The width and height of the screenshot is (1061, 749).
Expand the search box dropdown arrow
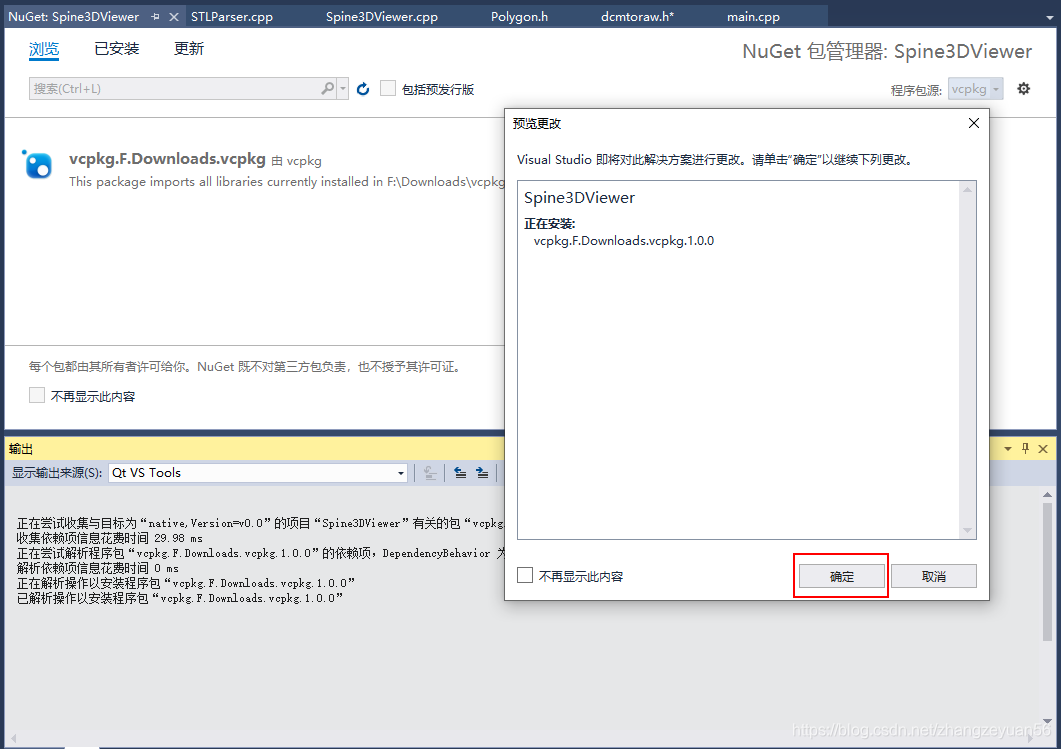click(x=342, y=88)
